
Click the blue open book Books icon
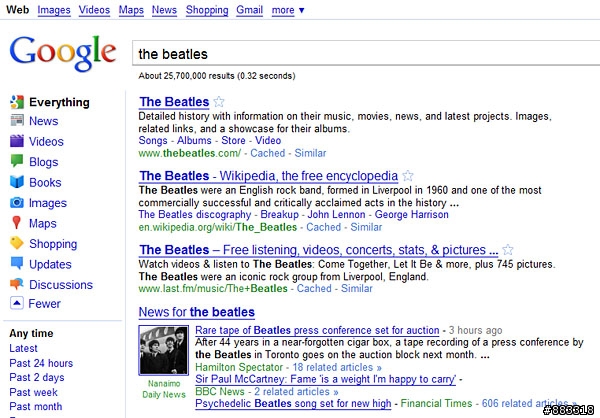click(17, 182)
